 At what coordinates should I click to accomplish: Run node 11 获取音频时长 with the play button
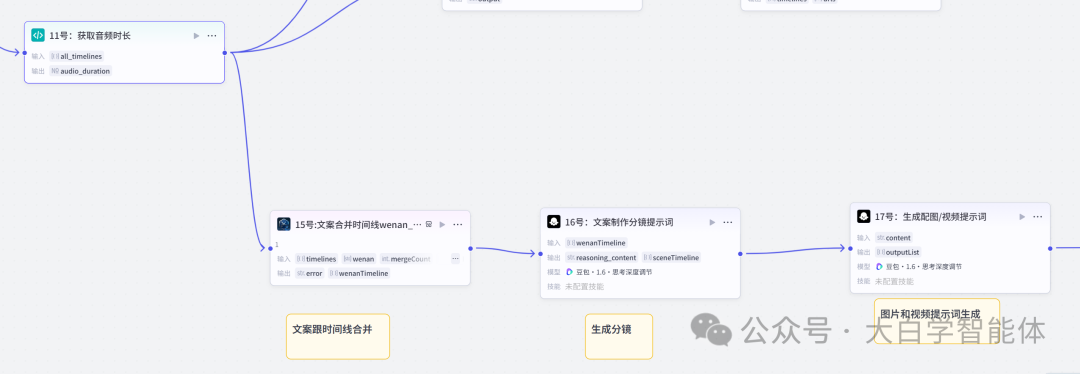point(196,36)
